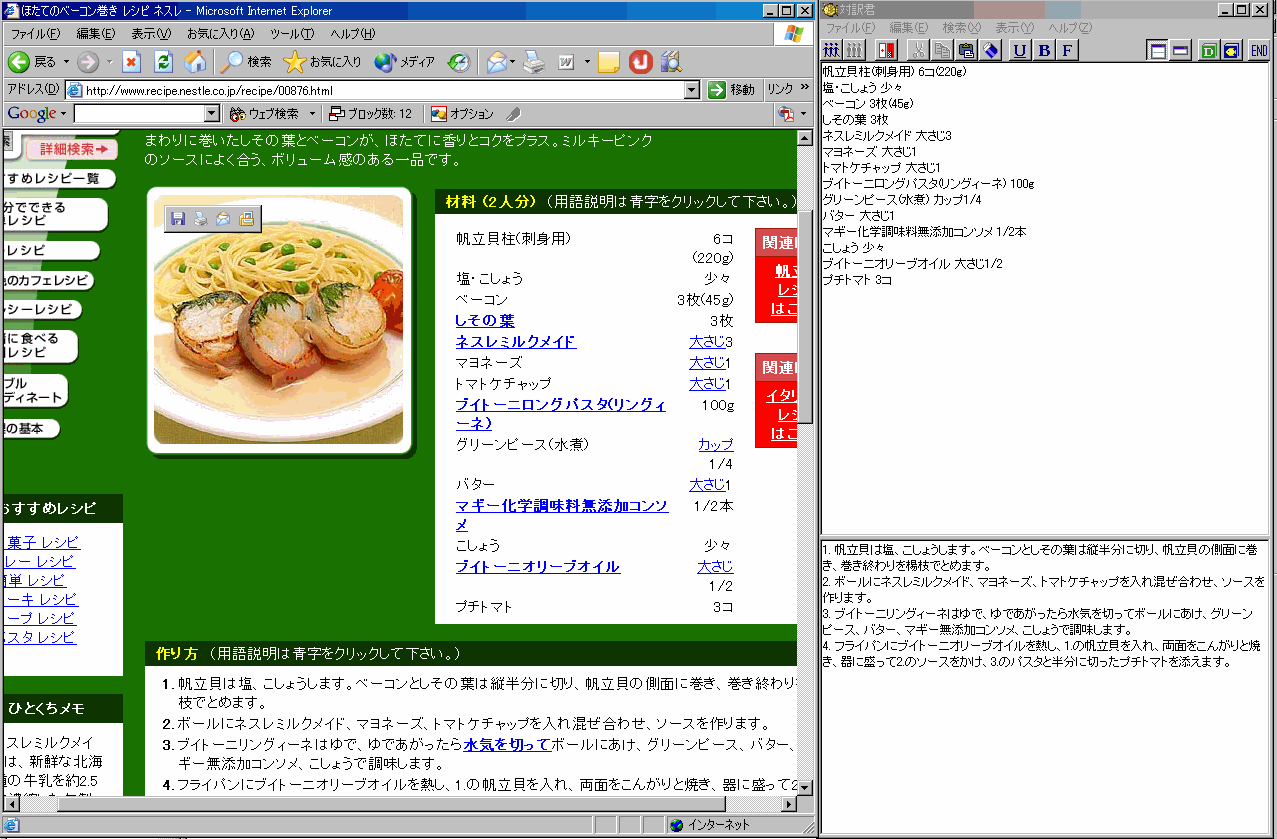The height and width of the screenshot is (839, 1277).
Task: Click 大さじ link in the マヨネーズ row
Action: (707, 363)
